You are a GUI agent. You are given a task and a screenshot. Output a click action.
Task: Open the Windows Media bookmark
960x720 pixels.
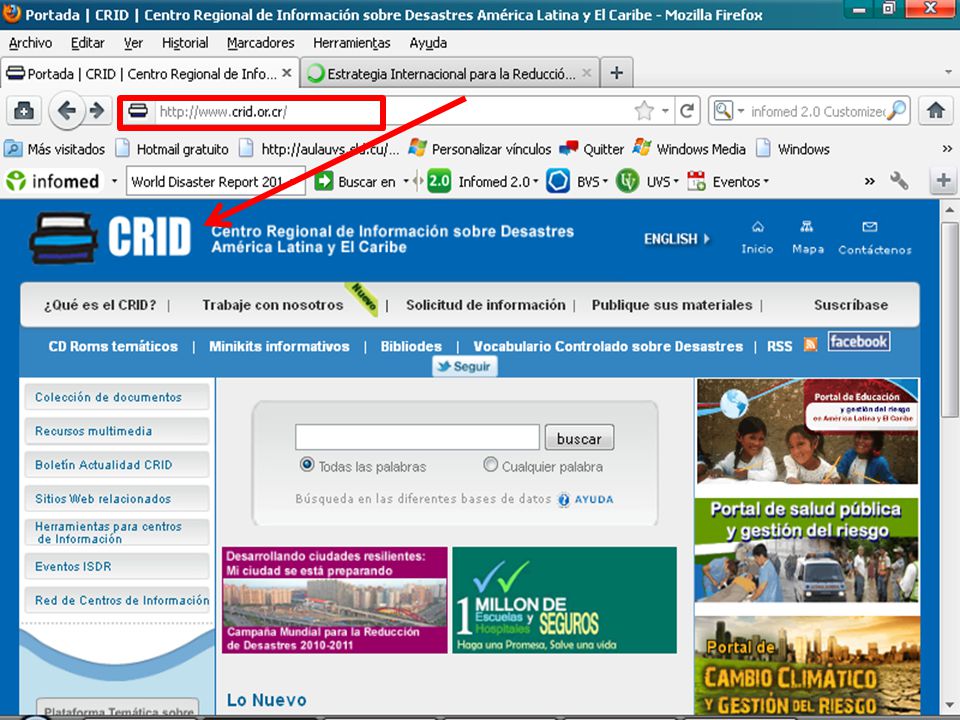(689, 149)
